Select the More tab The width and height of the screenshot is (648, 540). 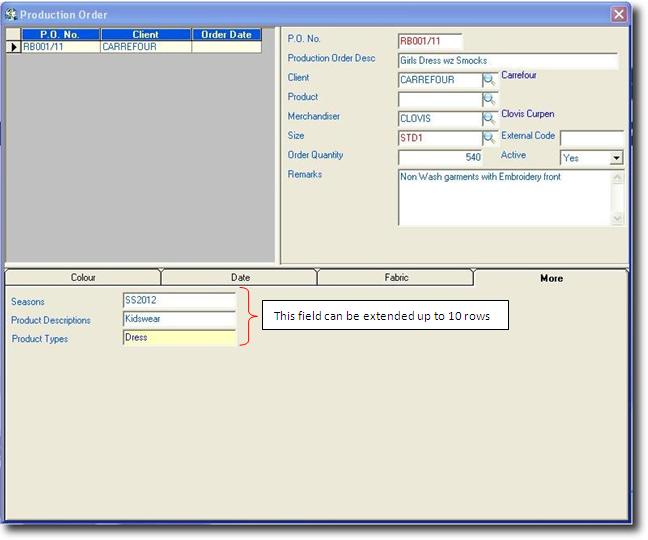(x=551, y=278)
